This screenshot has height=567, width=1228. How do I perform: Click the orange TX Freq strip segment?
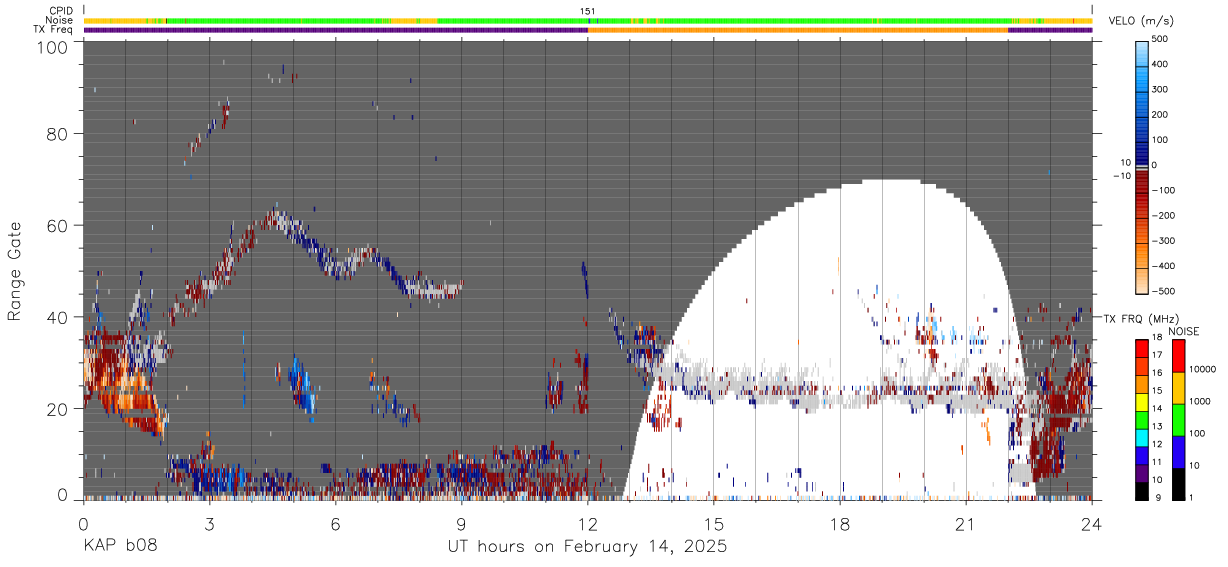[x=798, y=29]
